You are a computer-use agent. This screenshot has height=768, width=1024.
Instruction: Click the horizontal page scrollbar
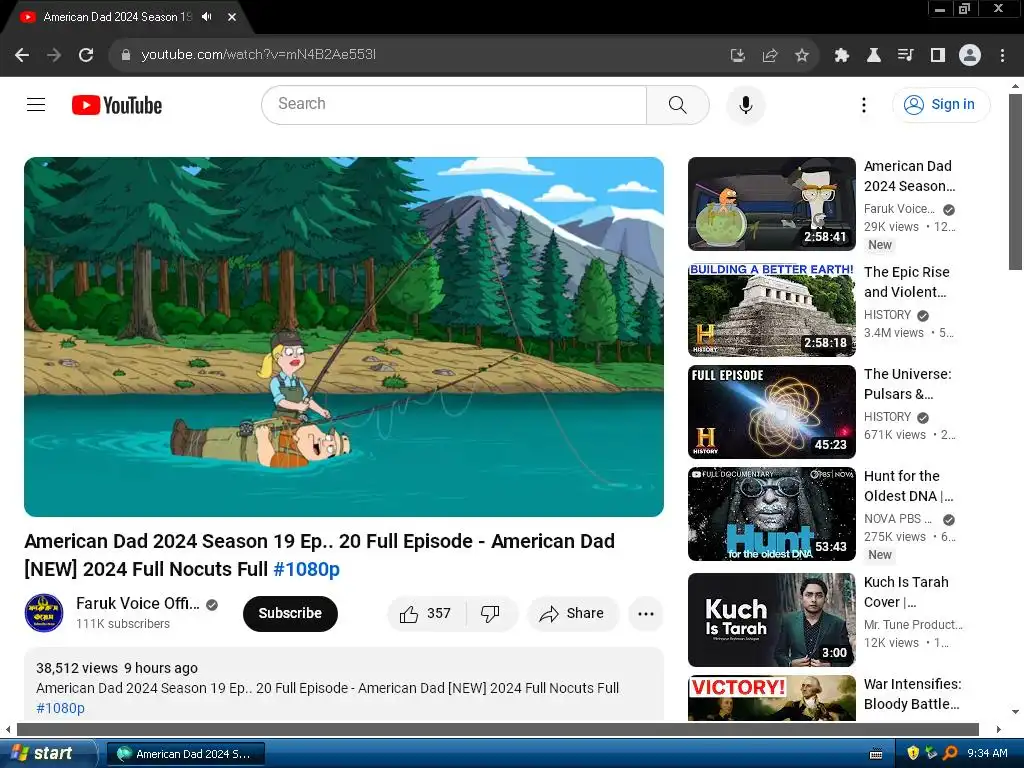[498, 729]
